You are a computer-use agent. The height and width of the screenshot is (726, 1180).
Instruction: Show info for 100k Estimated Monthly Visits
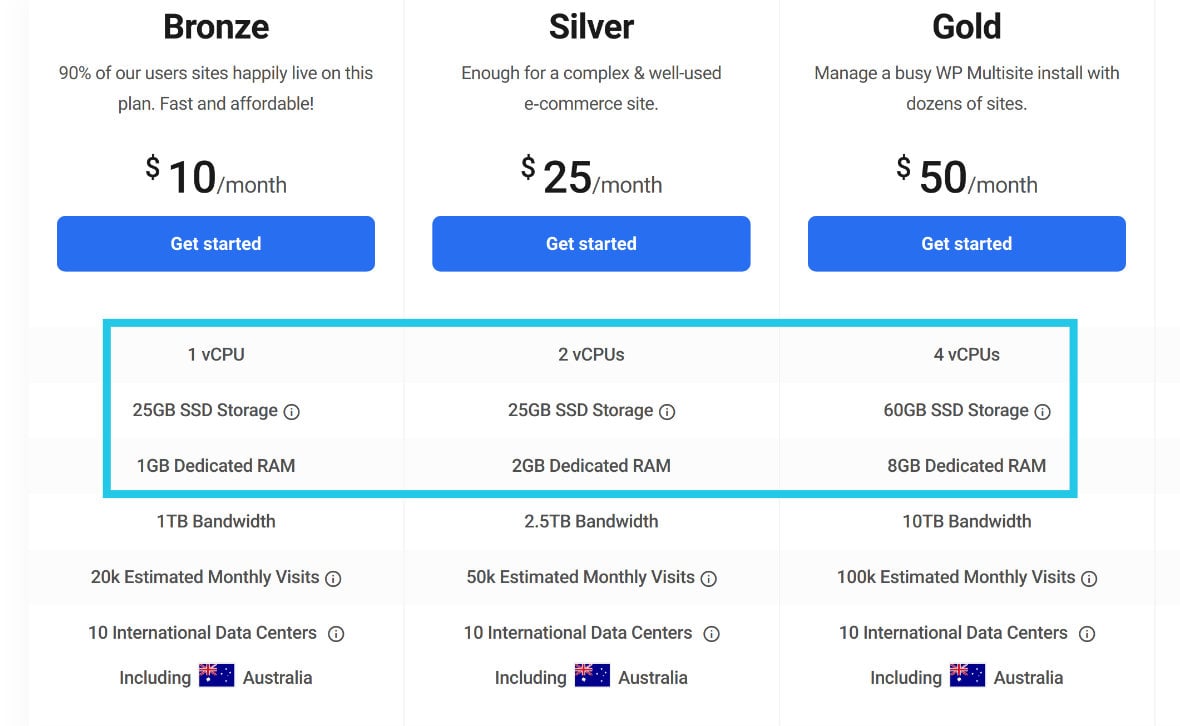point(1089,579)
